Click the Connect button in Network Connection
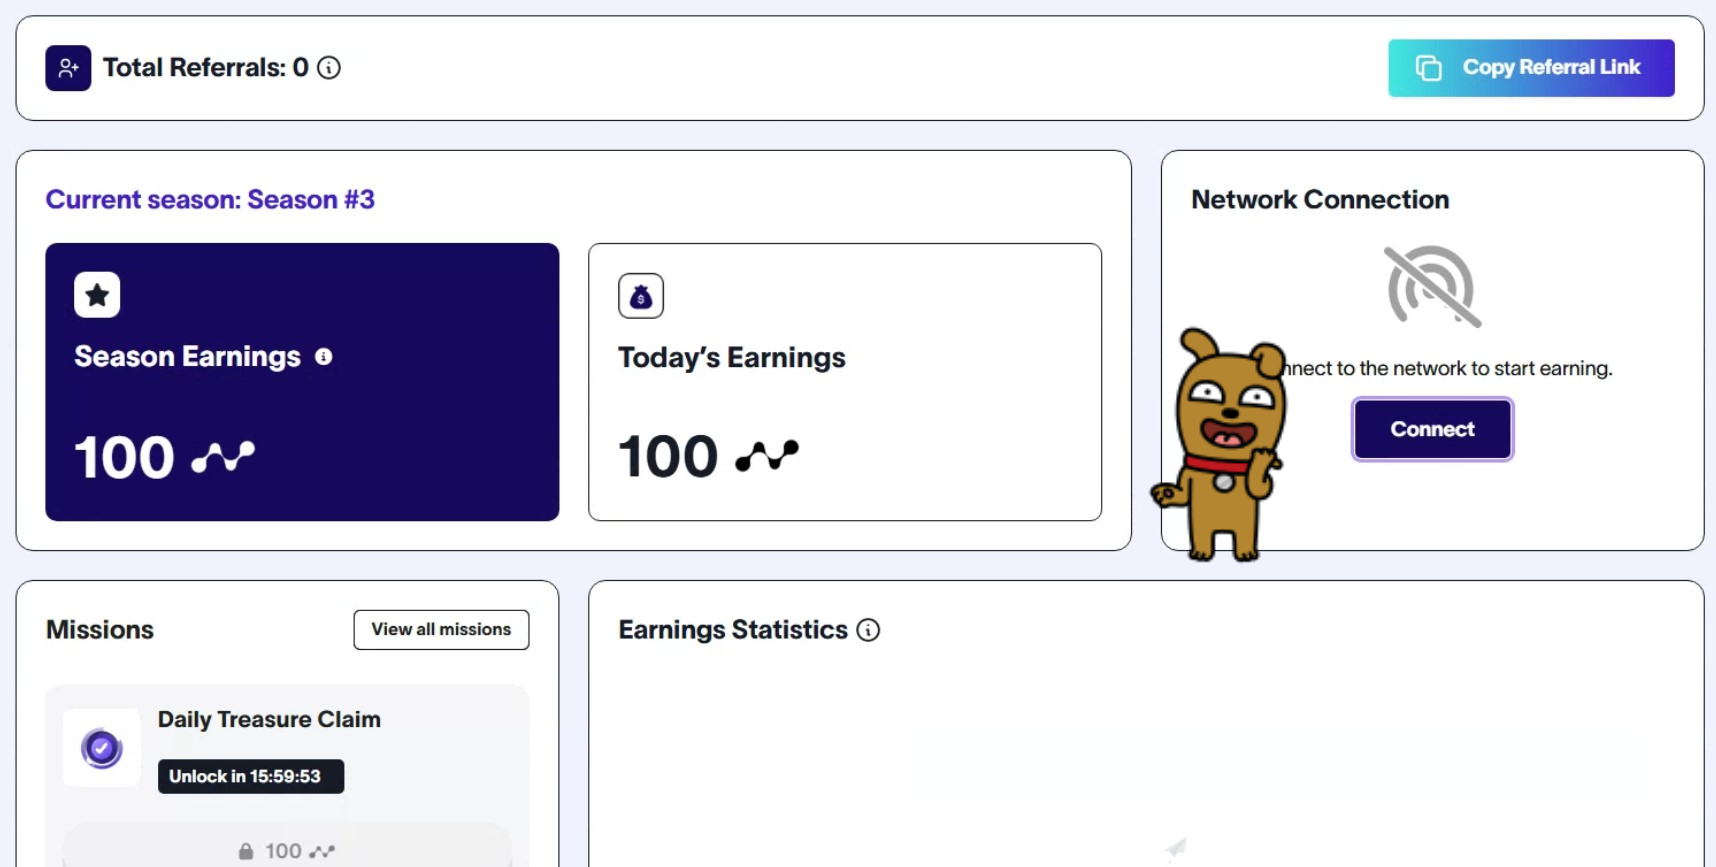This screenshot has width=1716, height=867. pyautogui.click(x=1432, y=429)
